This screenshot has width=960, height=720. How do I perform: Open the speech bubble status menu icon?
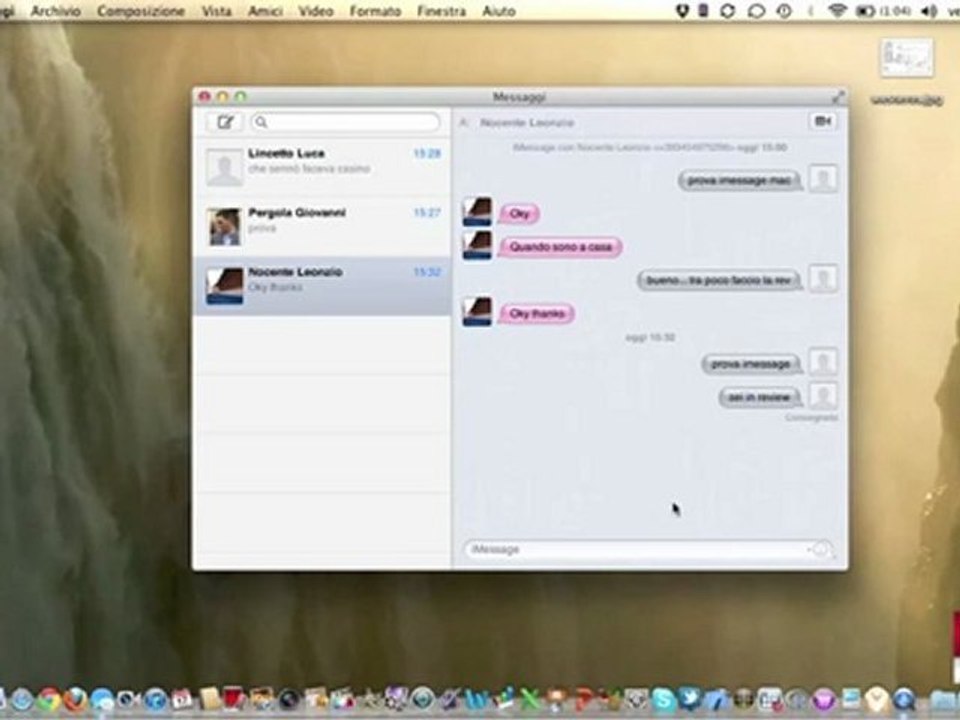click(x=757, y=11)
